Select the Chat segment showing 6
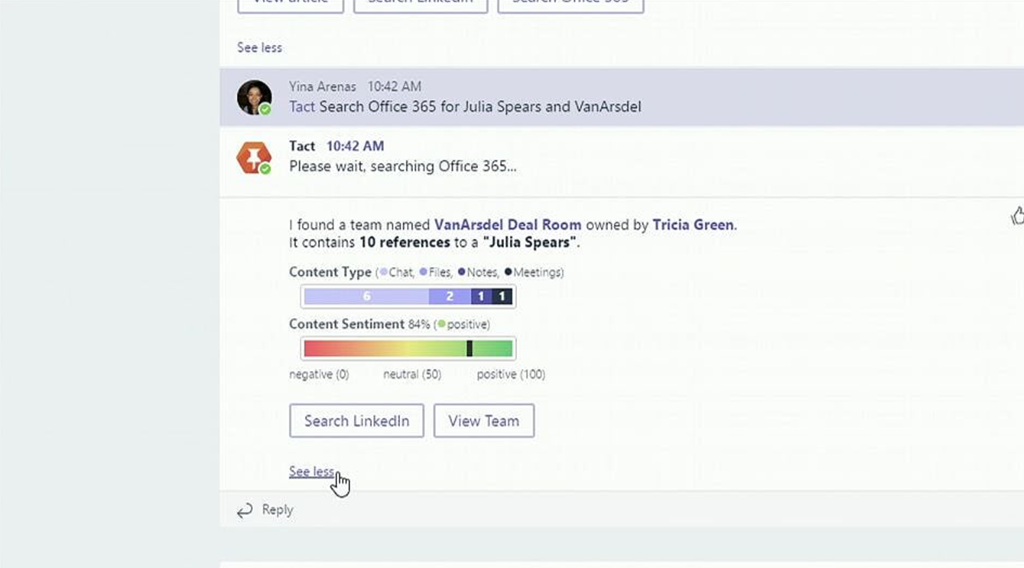Image resolution: width=1024 pixels, height=568 pixels. click(366, 296)
